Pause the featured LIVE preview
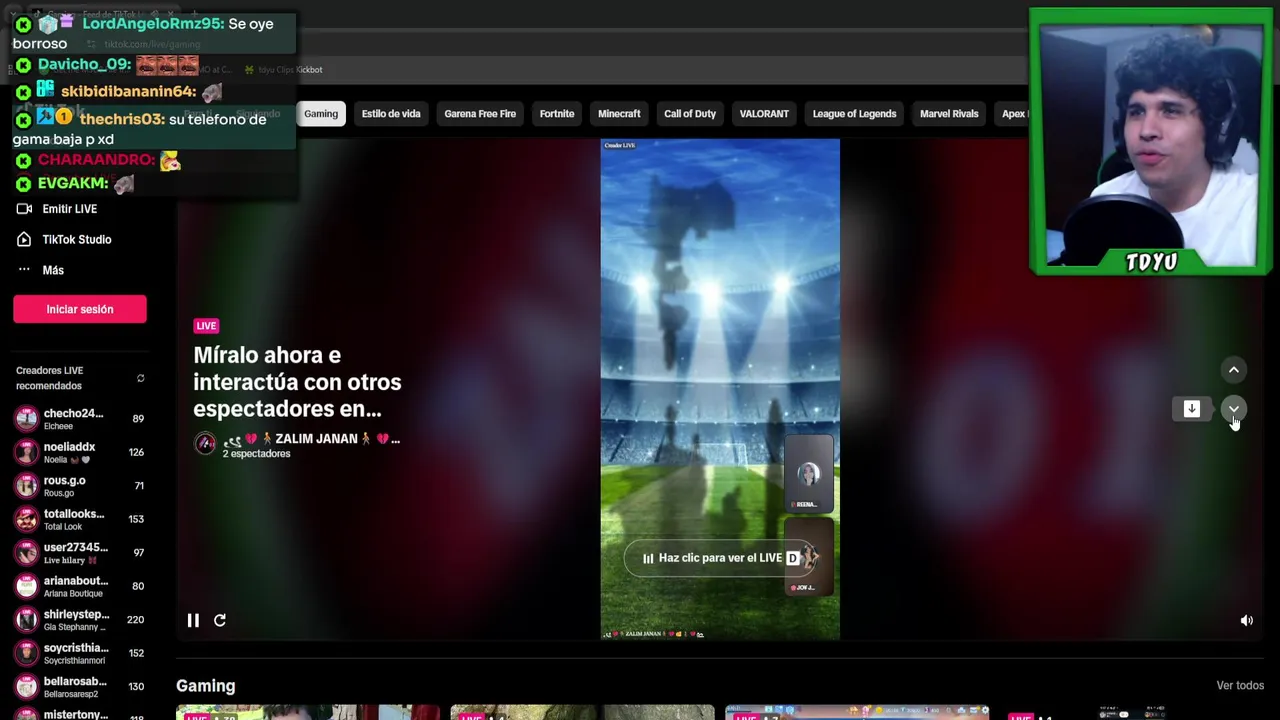 pos(193,620)
